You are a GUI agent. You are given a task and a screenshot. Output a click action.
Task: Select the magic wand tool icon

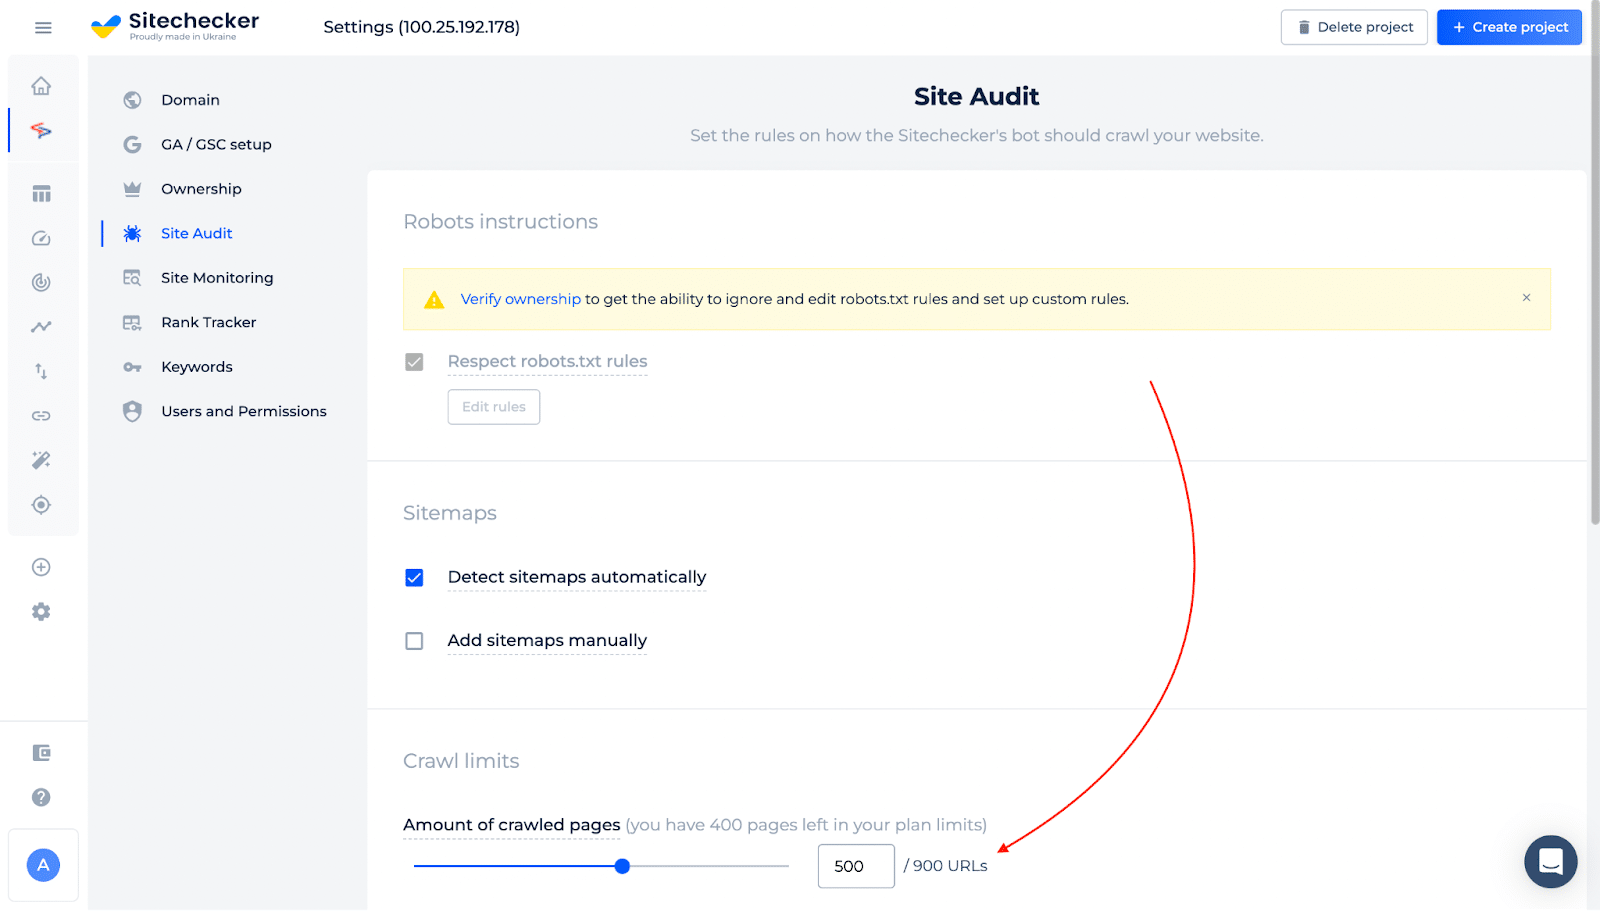pyautogui.click(x=42, y=460)
